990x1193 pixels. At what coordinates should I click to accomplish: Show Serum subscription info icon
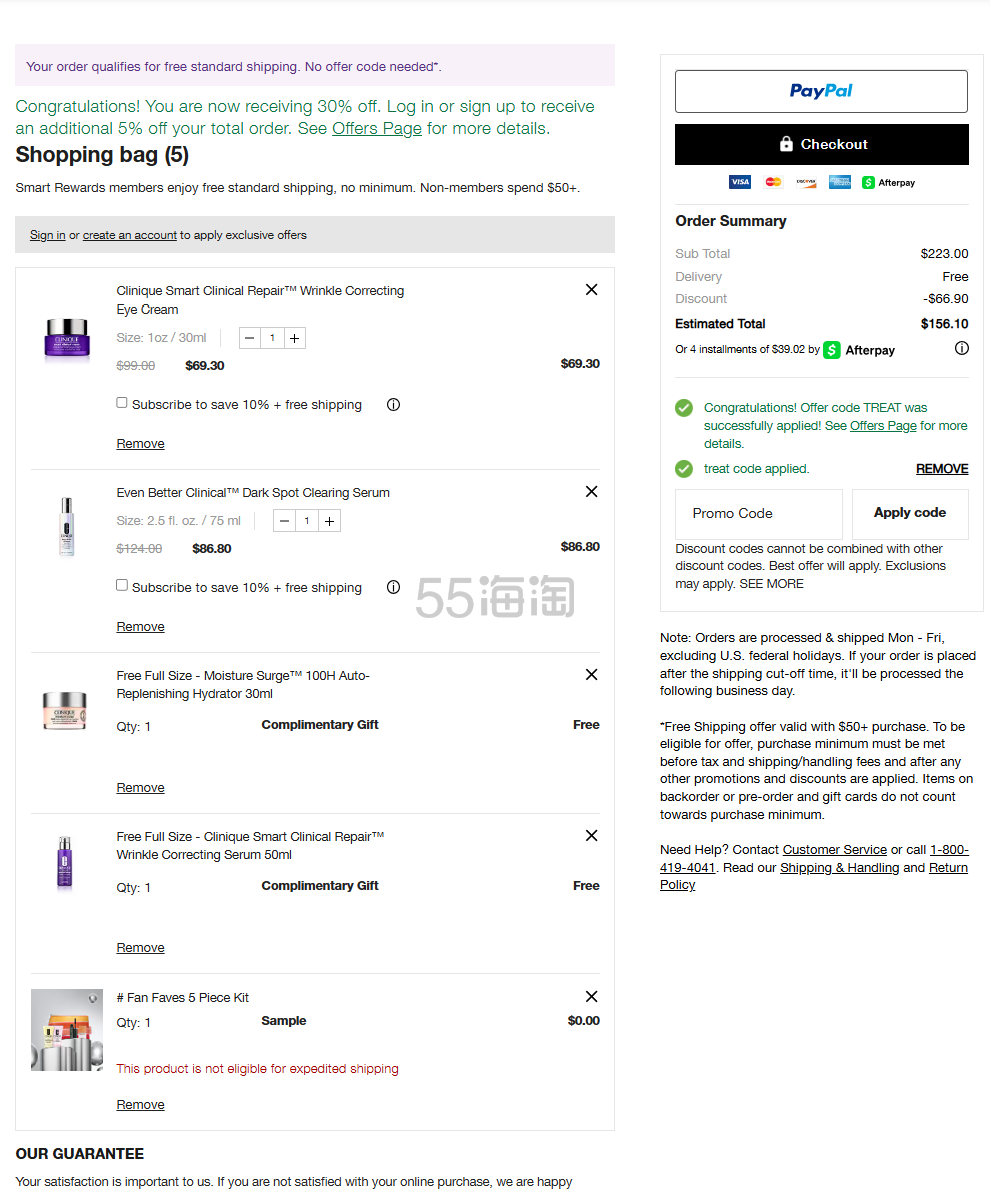(393, 587)
